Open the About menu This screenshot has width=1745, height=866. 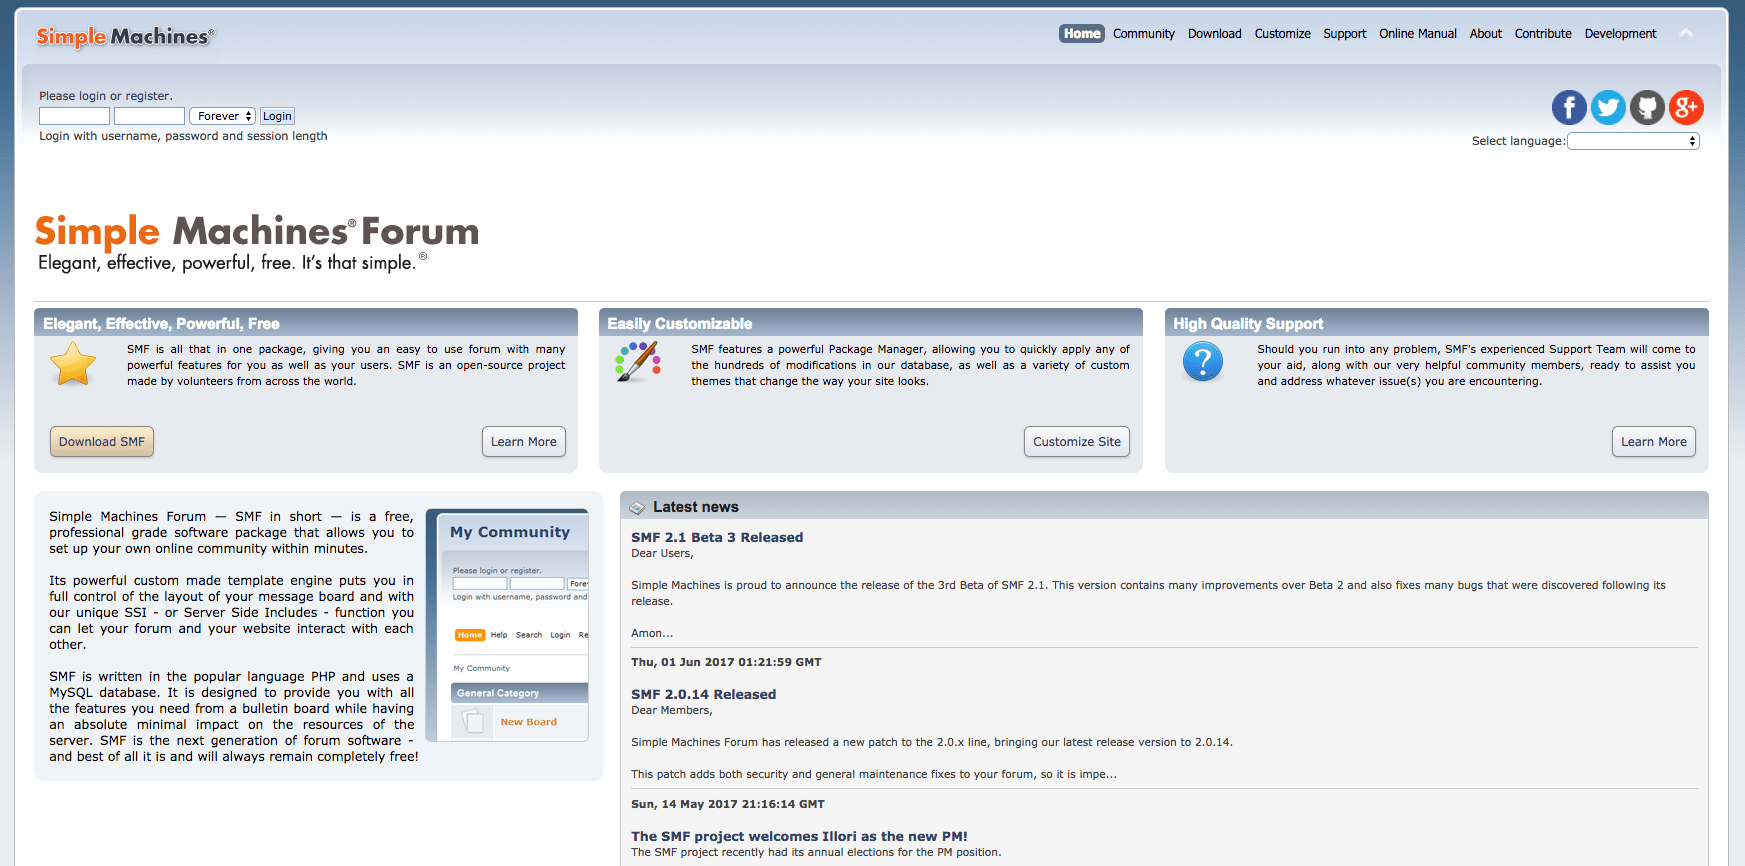click(1486, 34)
